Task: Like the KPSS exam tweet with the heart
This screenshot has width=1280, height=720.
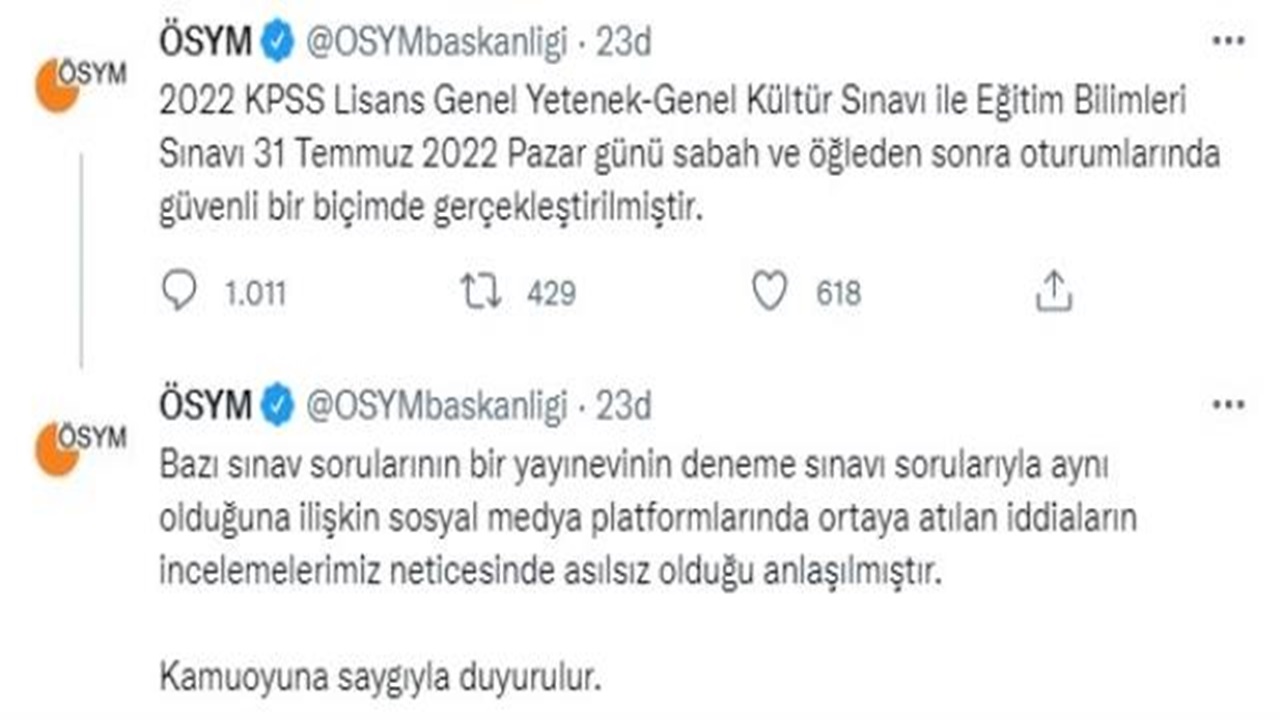Action: pyautogui.click(x=769, y=292)
